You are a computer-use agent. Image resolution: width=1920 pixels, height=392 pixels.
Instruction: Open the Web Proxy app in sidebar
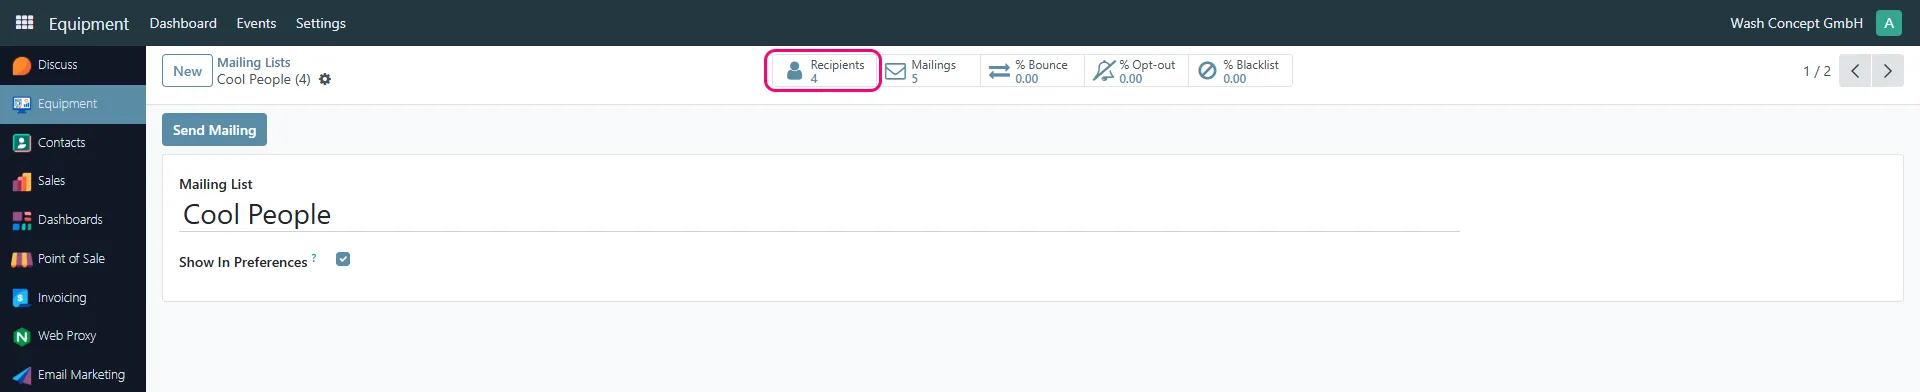click(x=73, y=336)
